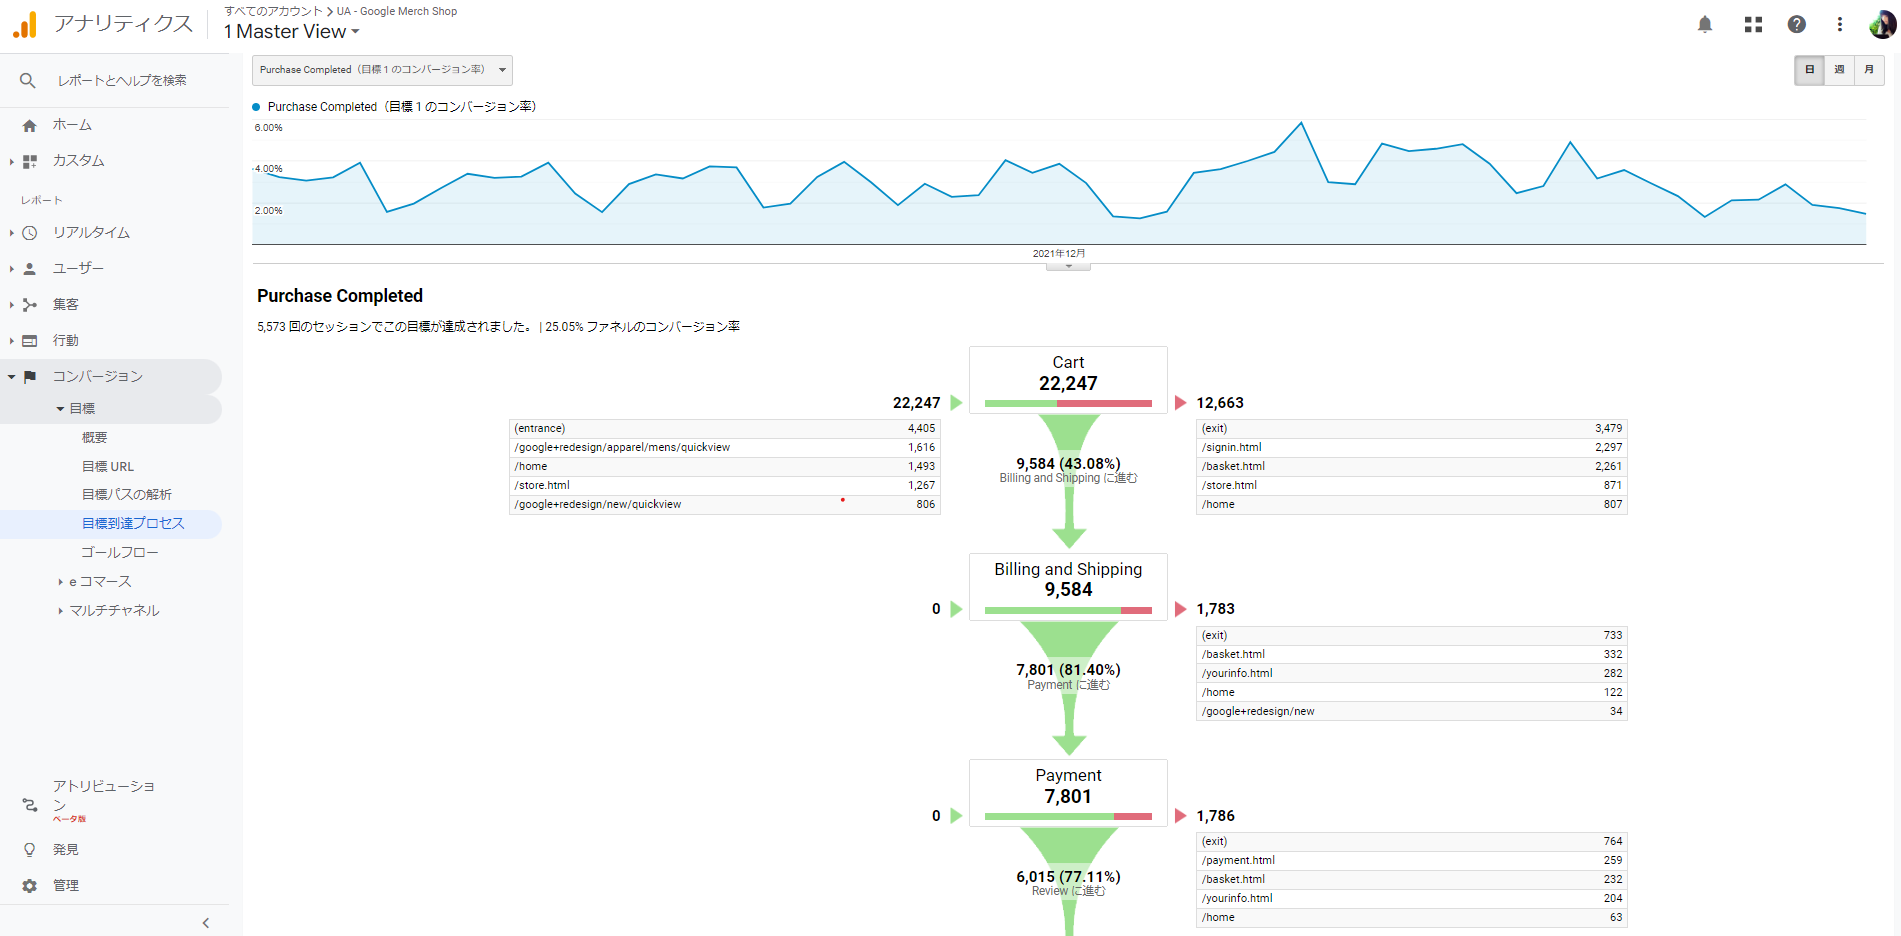Open the 発見 lightbulb icon
The image size is (1901, 936).
tap(30, 850)
